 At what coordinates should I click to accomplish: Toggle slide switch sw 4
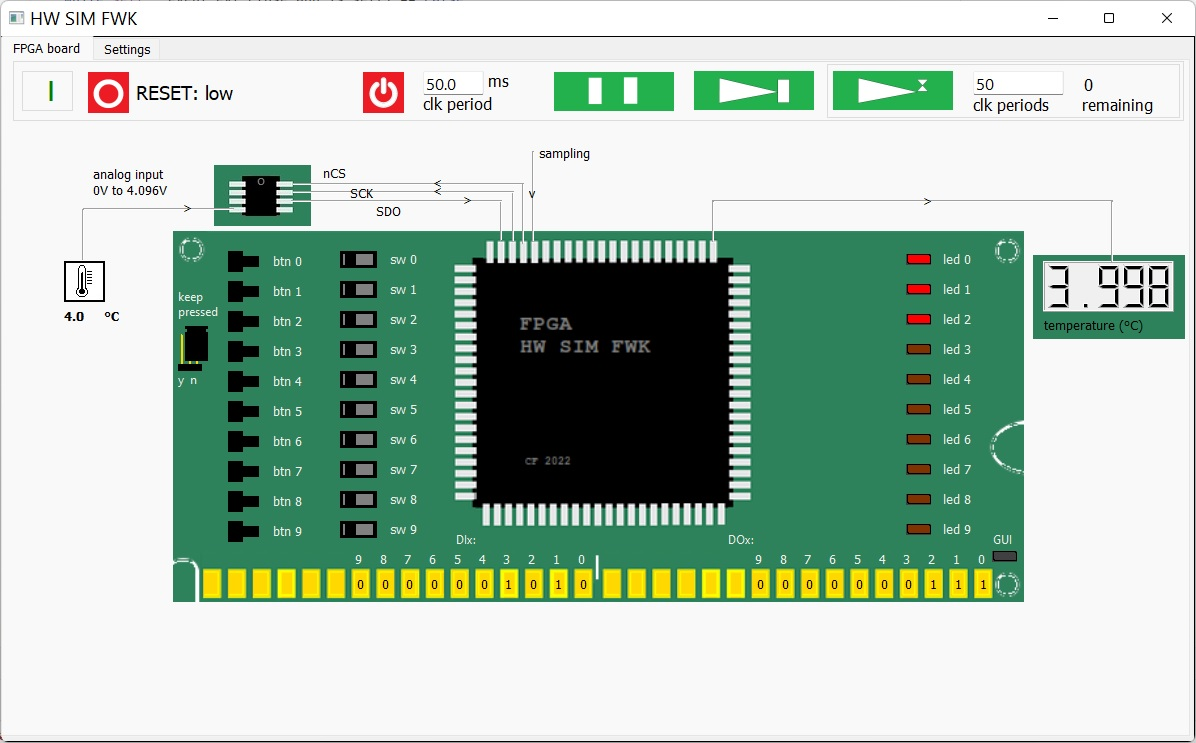[x=358, y=380]
